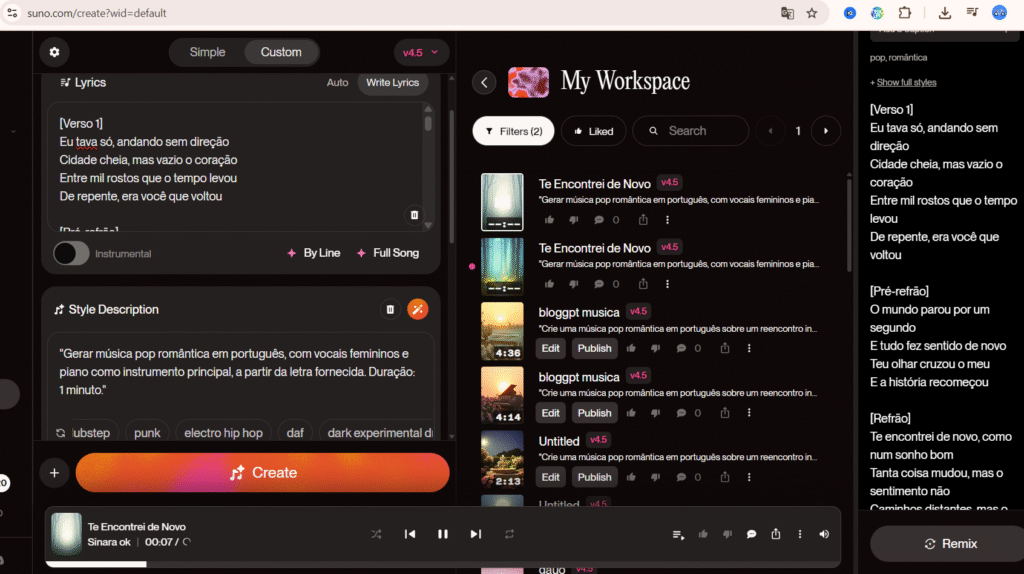Enable shuffle in the bottom player
1024x574 pixels.
(376, 534)
